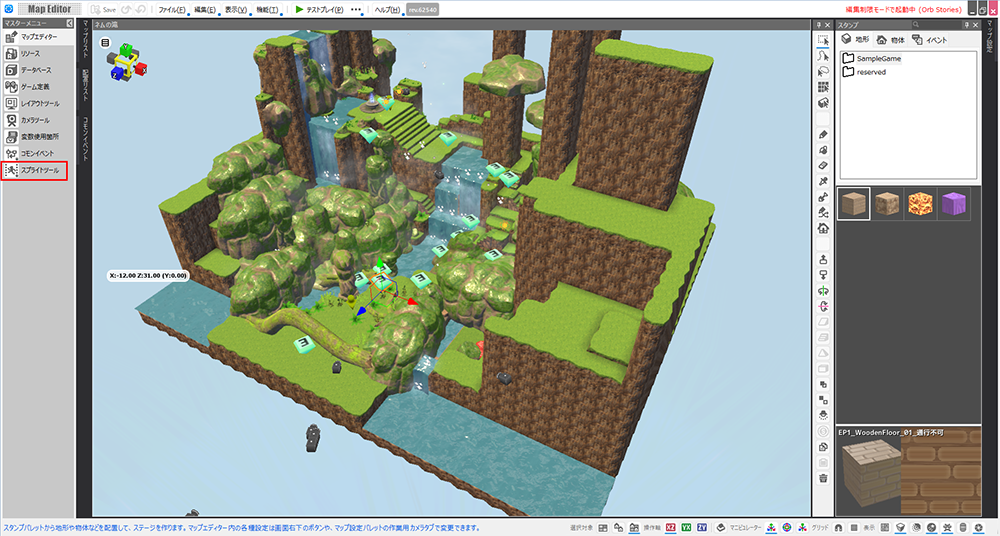Select the purple block stamp swatch
Screen dimensions: 1000x536
click(x=953, y=204)
